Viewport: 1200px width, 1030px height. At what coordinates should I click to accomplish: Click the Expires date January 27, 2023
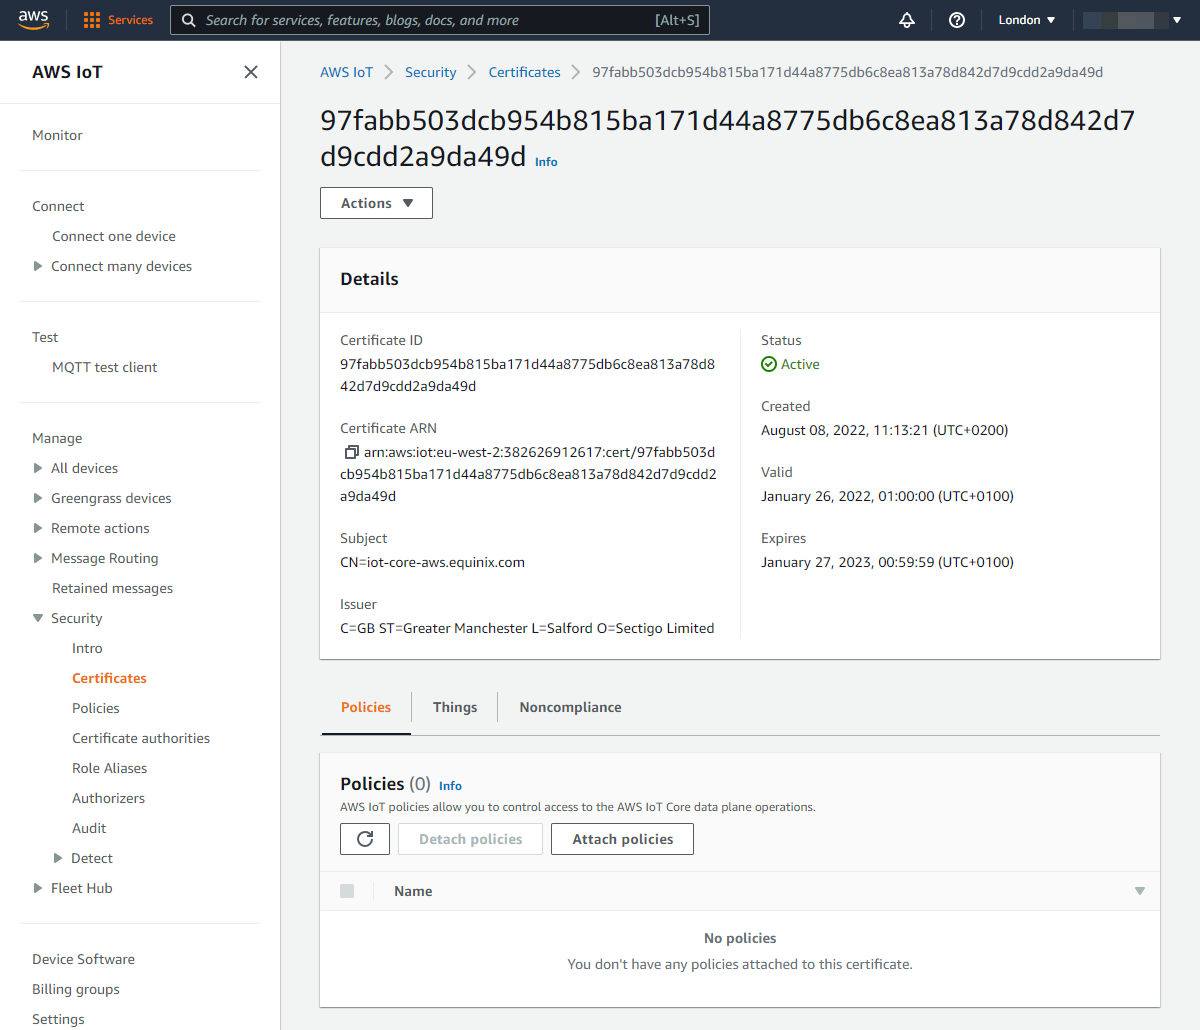tap(887, 562)
